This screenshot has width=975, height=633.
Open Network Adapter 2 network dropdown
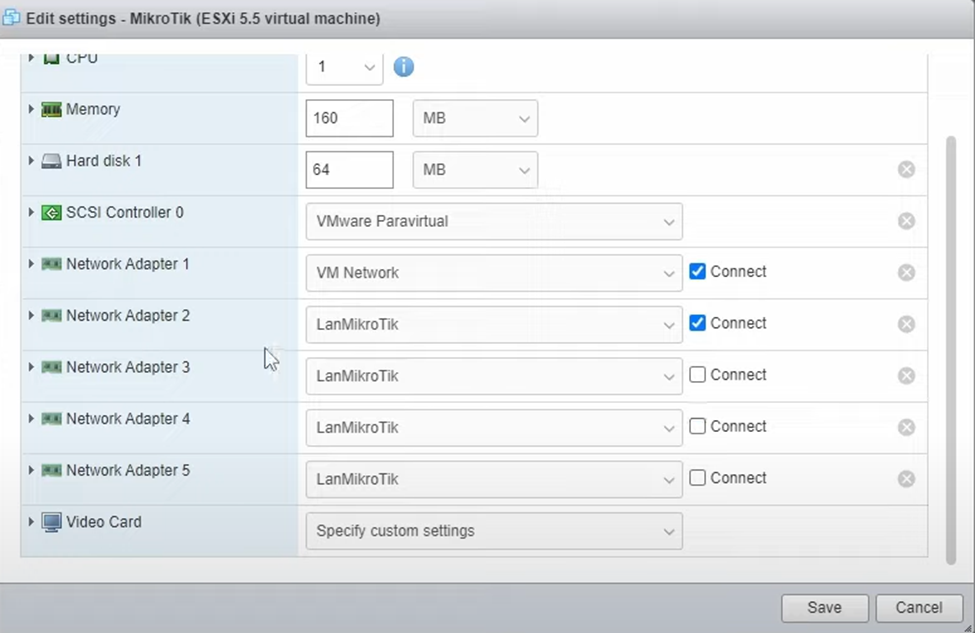[494, 324]
